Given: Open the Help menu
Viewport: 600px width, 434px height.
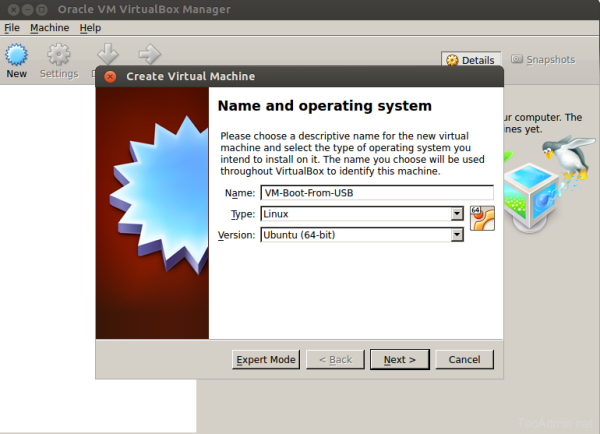Looking at the screenshot, I should [x=90, y=28].
